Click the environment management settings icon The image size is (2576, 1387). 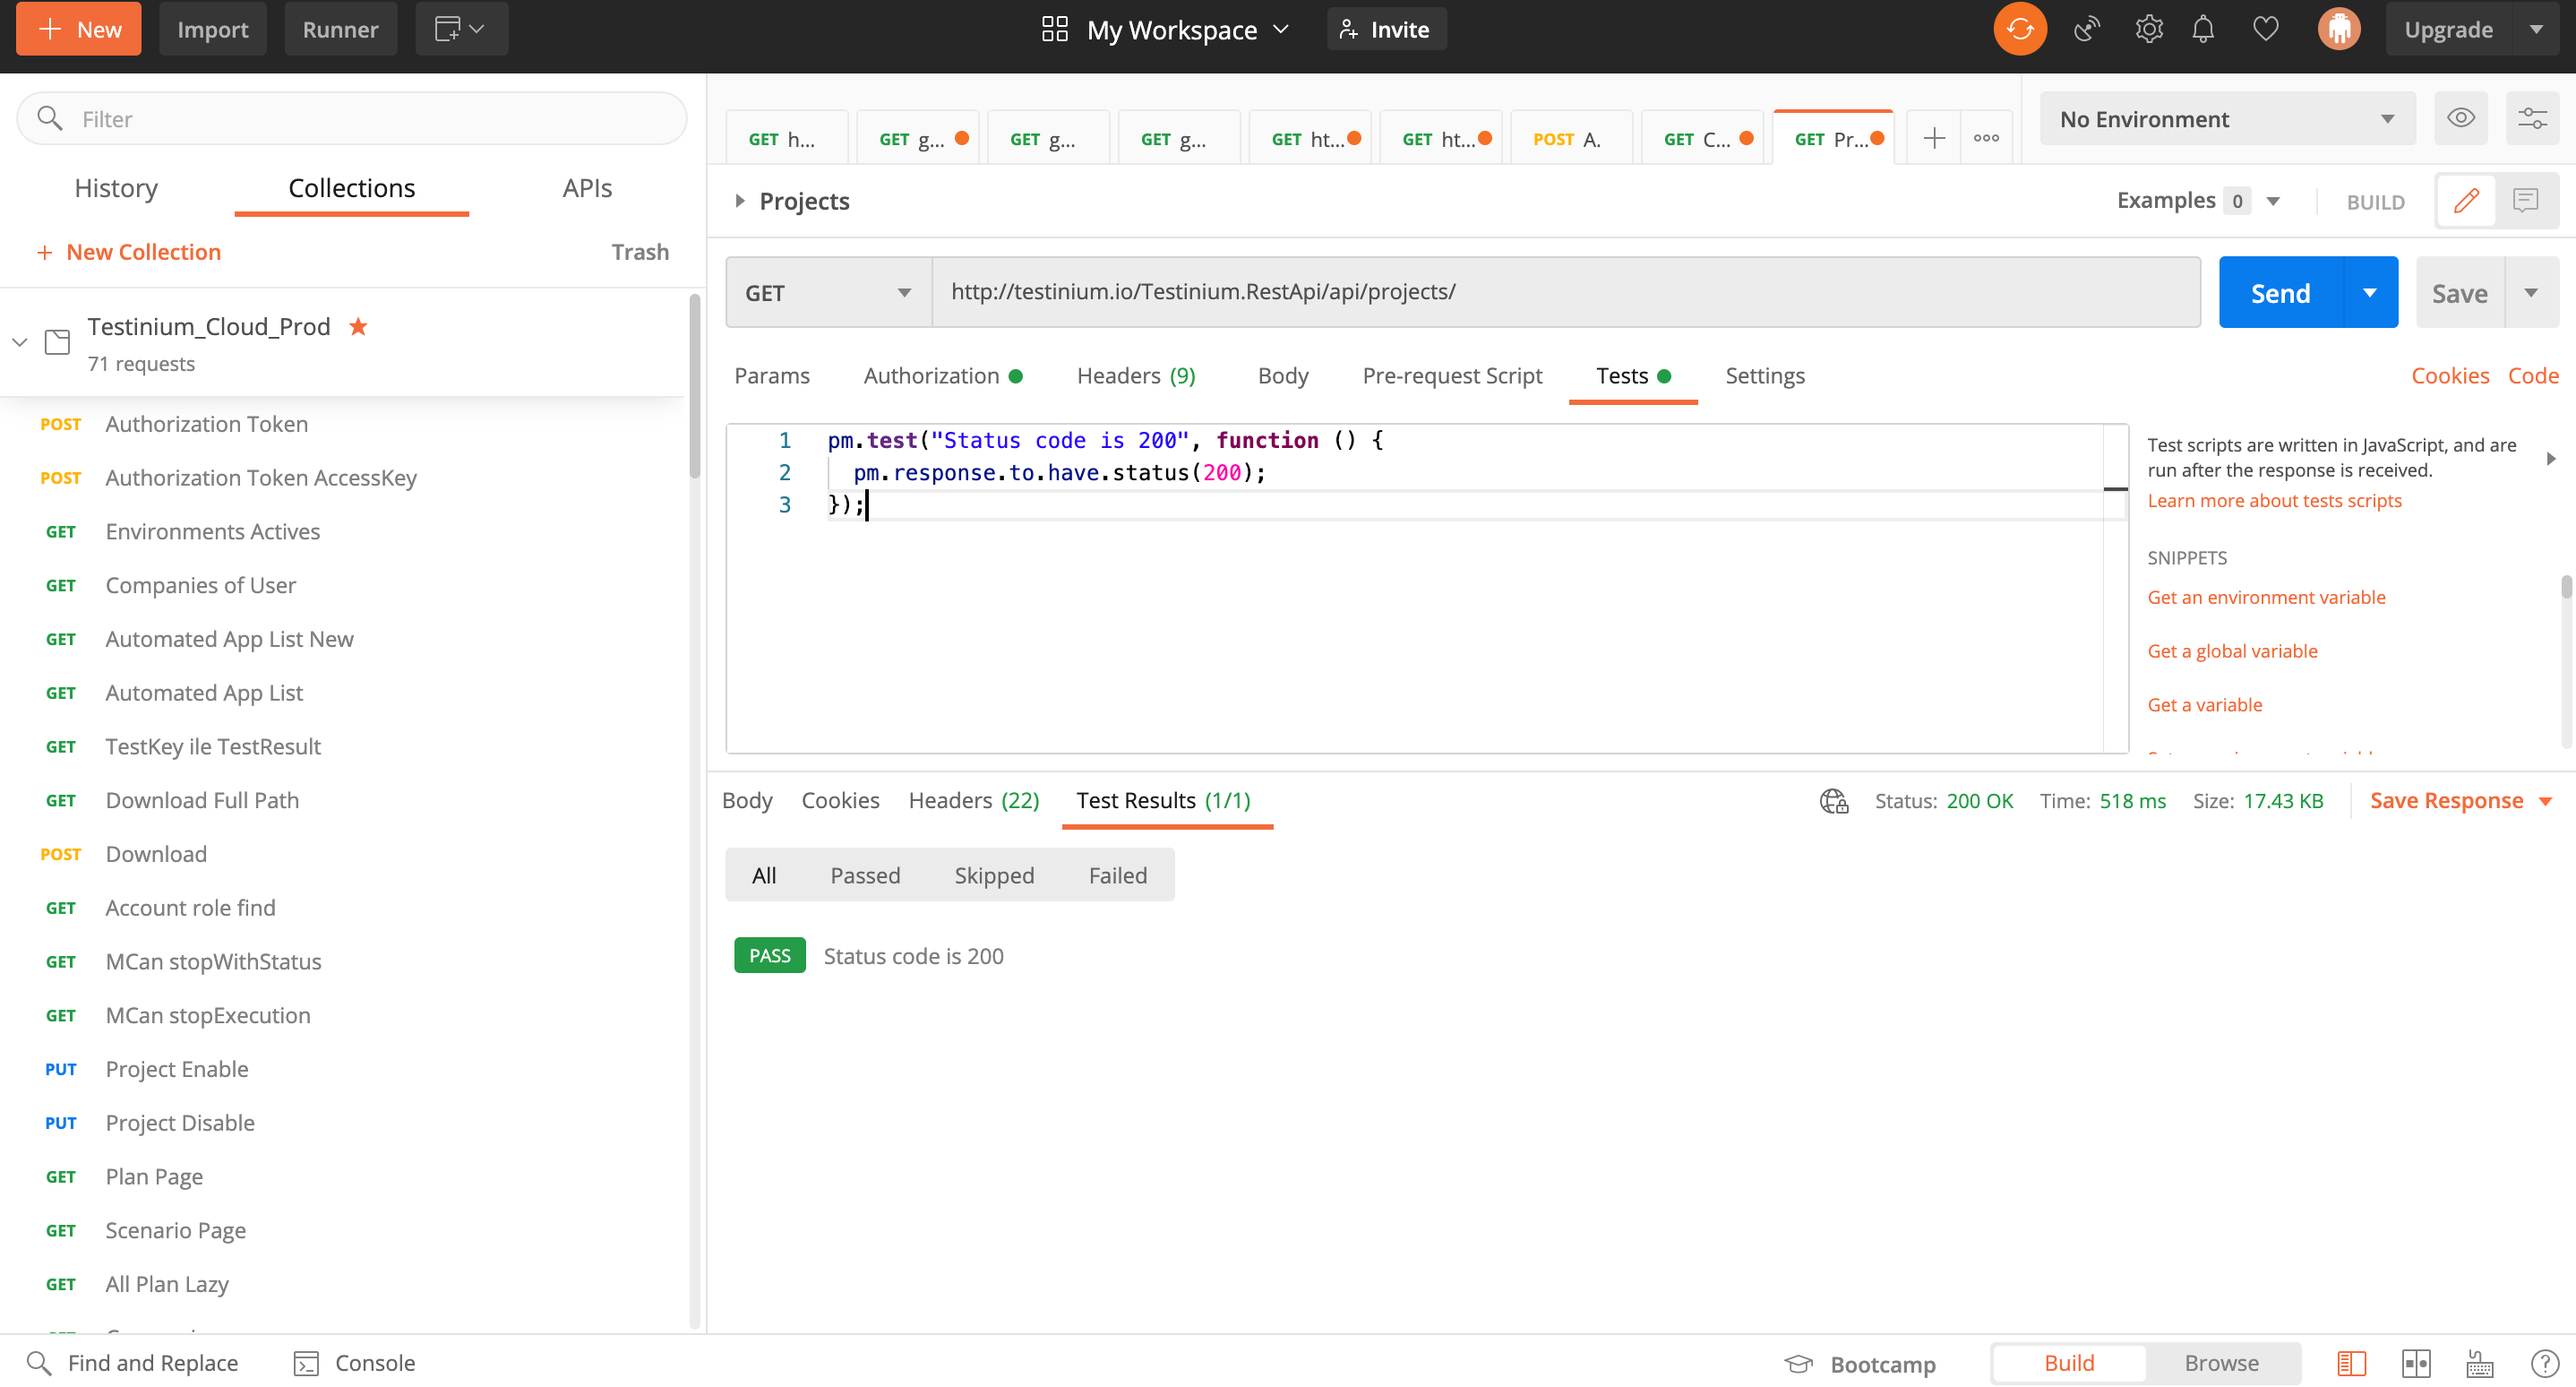pos(2531,119)
